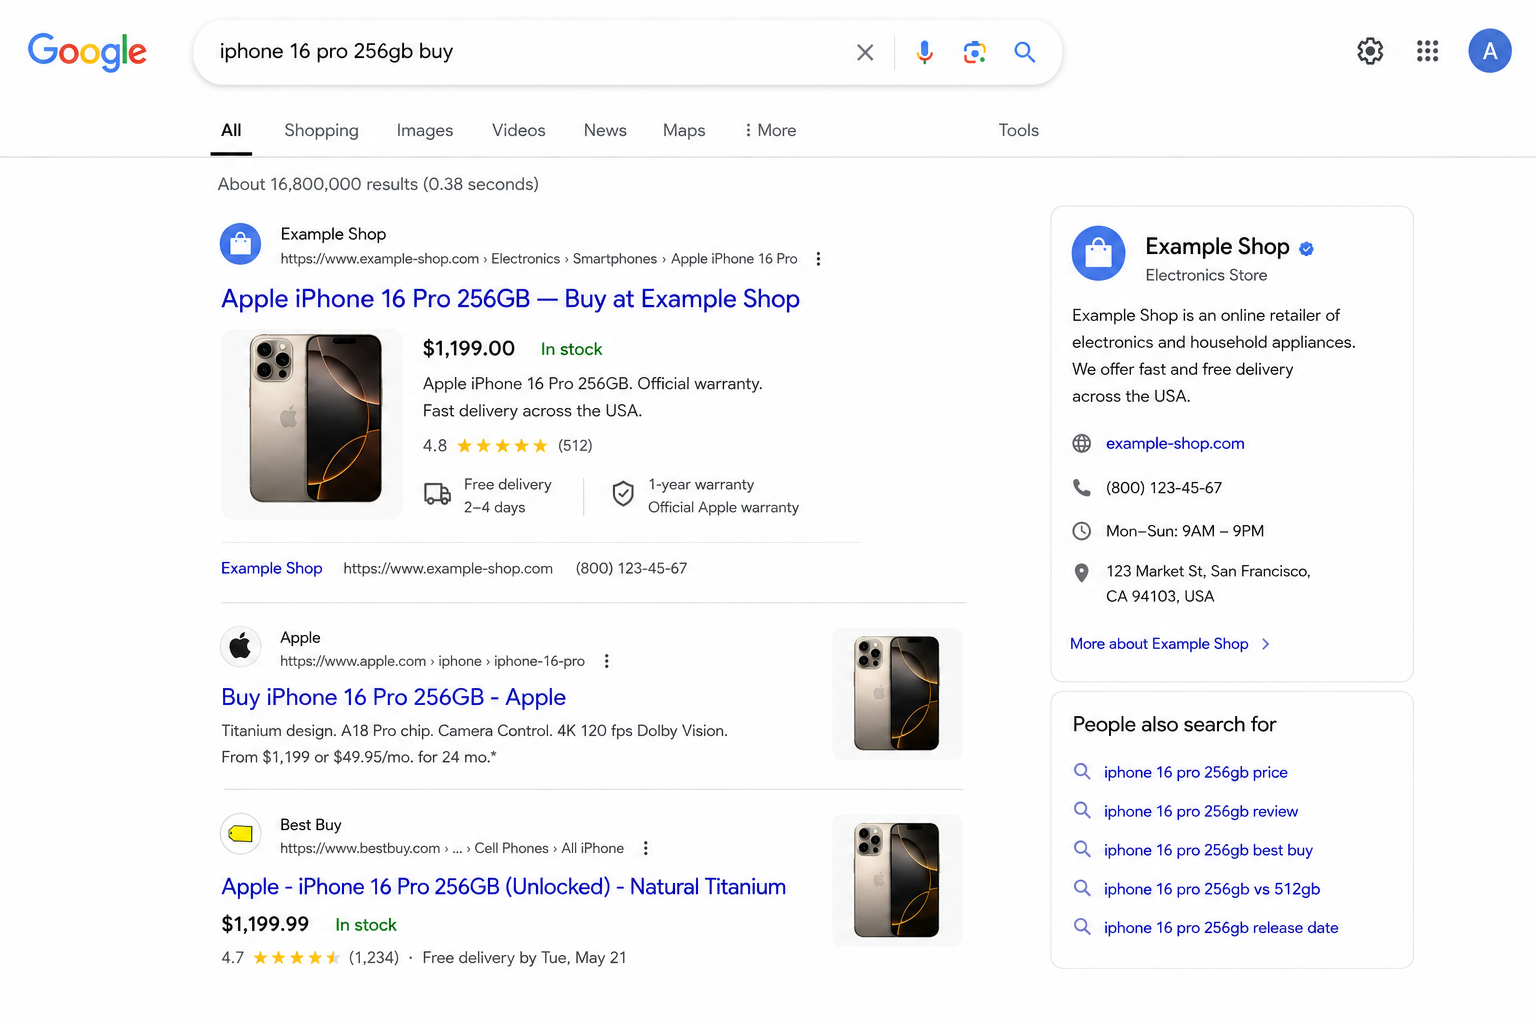
Task: Start voice search with the microphone icon
Action: 925,52
